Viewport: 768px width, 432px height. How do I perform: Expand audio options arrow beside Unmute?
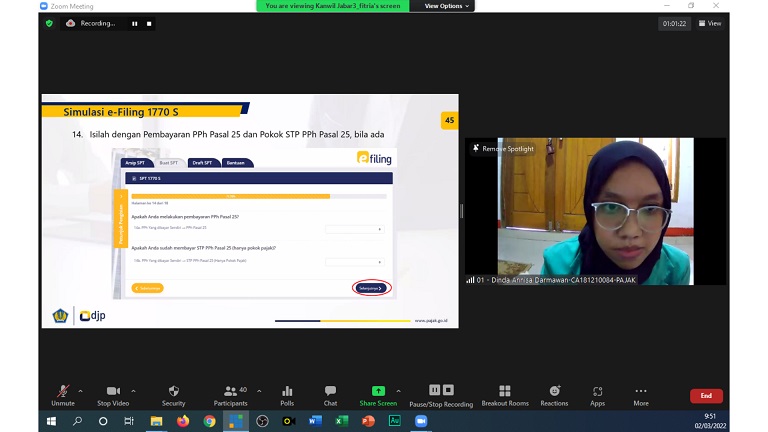click(x=81, y=390)
